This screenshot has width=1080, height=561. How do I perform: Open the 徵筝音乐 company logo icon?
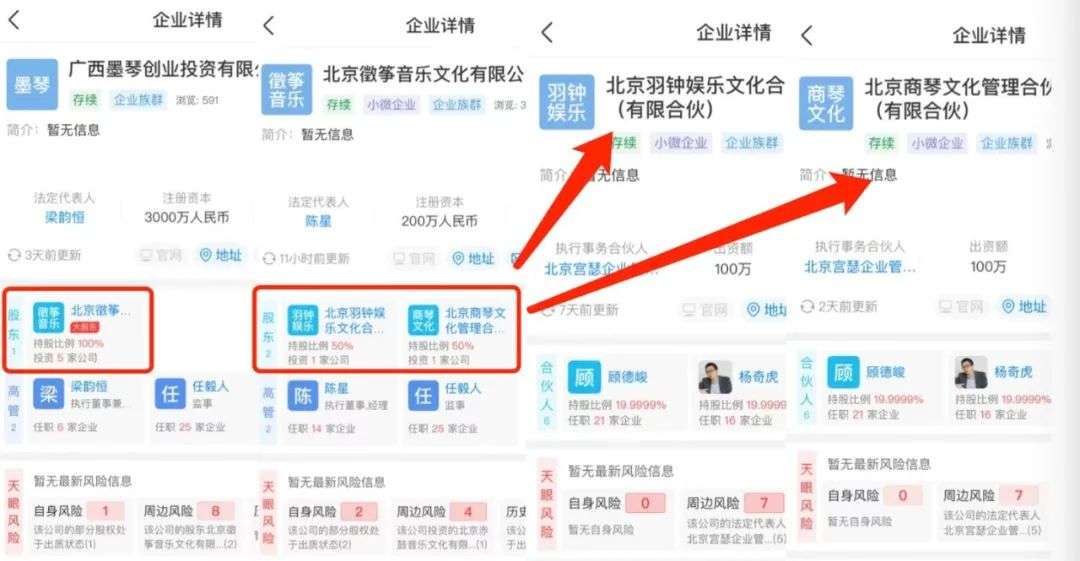[x=287, y=90]
